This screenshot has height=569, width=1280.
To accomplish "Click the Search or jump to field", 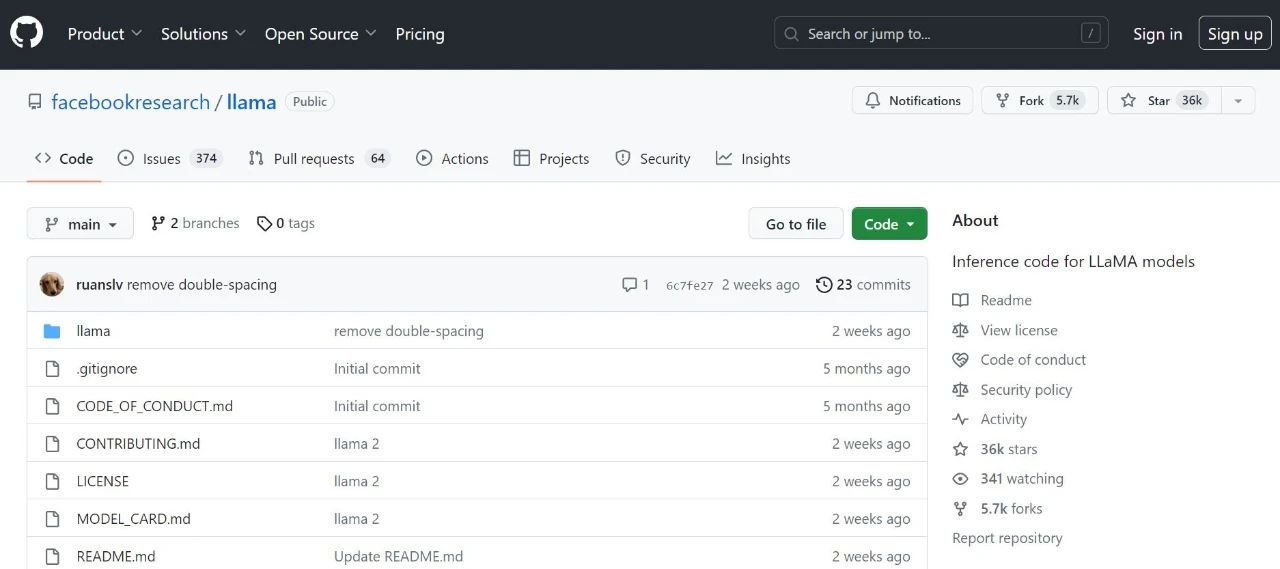I will pyautogui.click(x=944, y=34).
